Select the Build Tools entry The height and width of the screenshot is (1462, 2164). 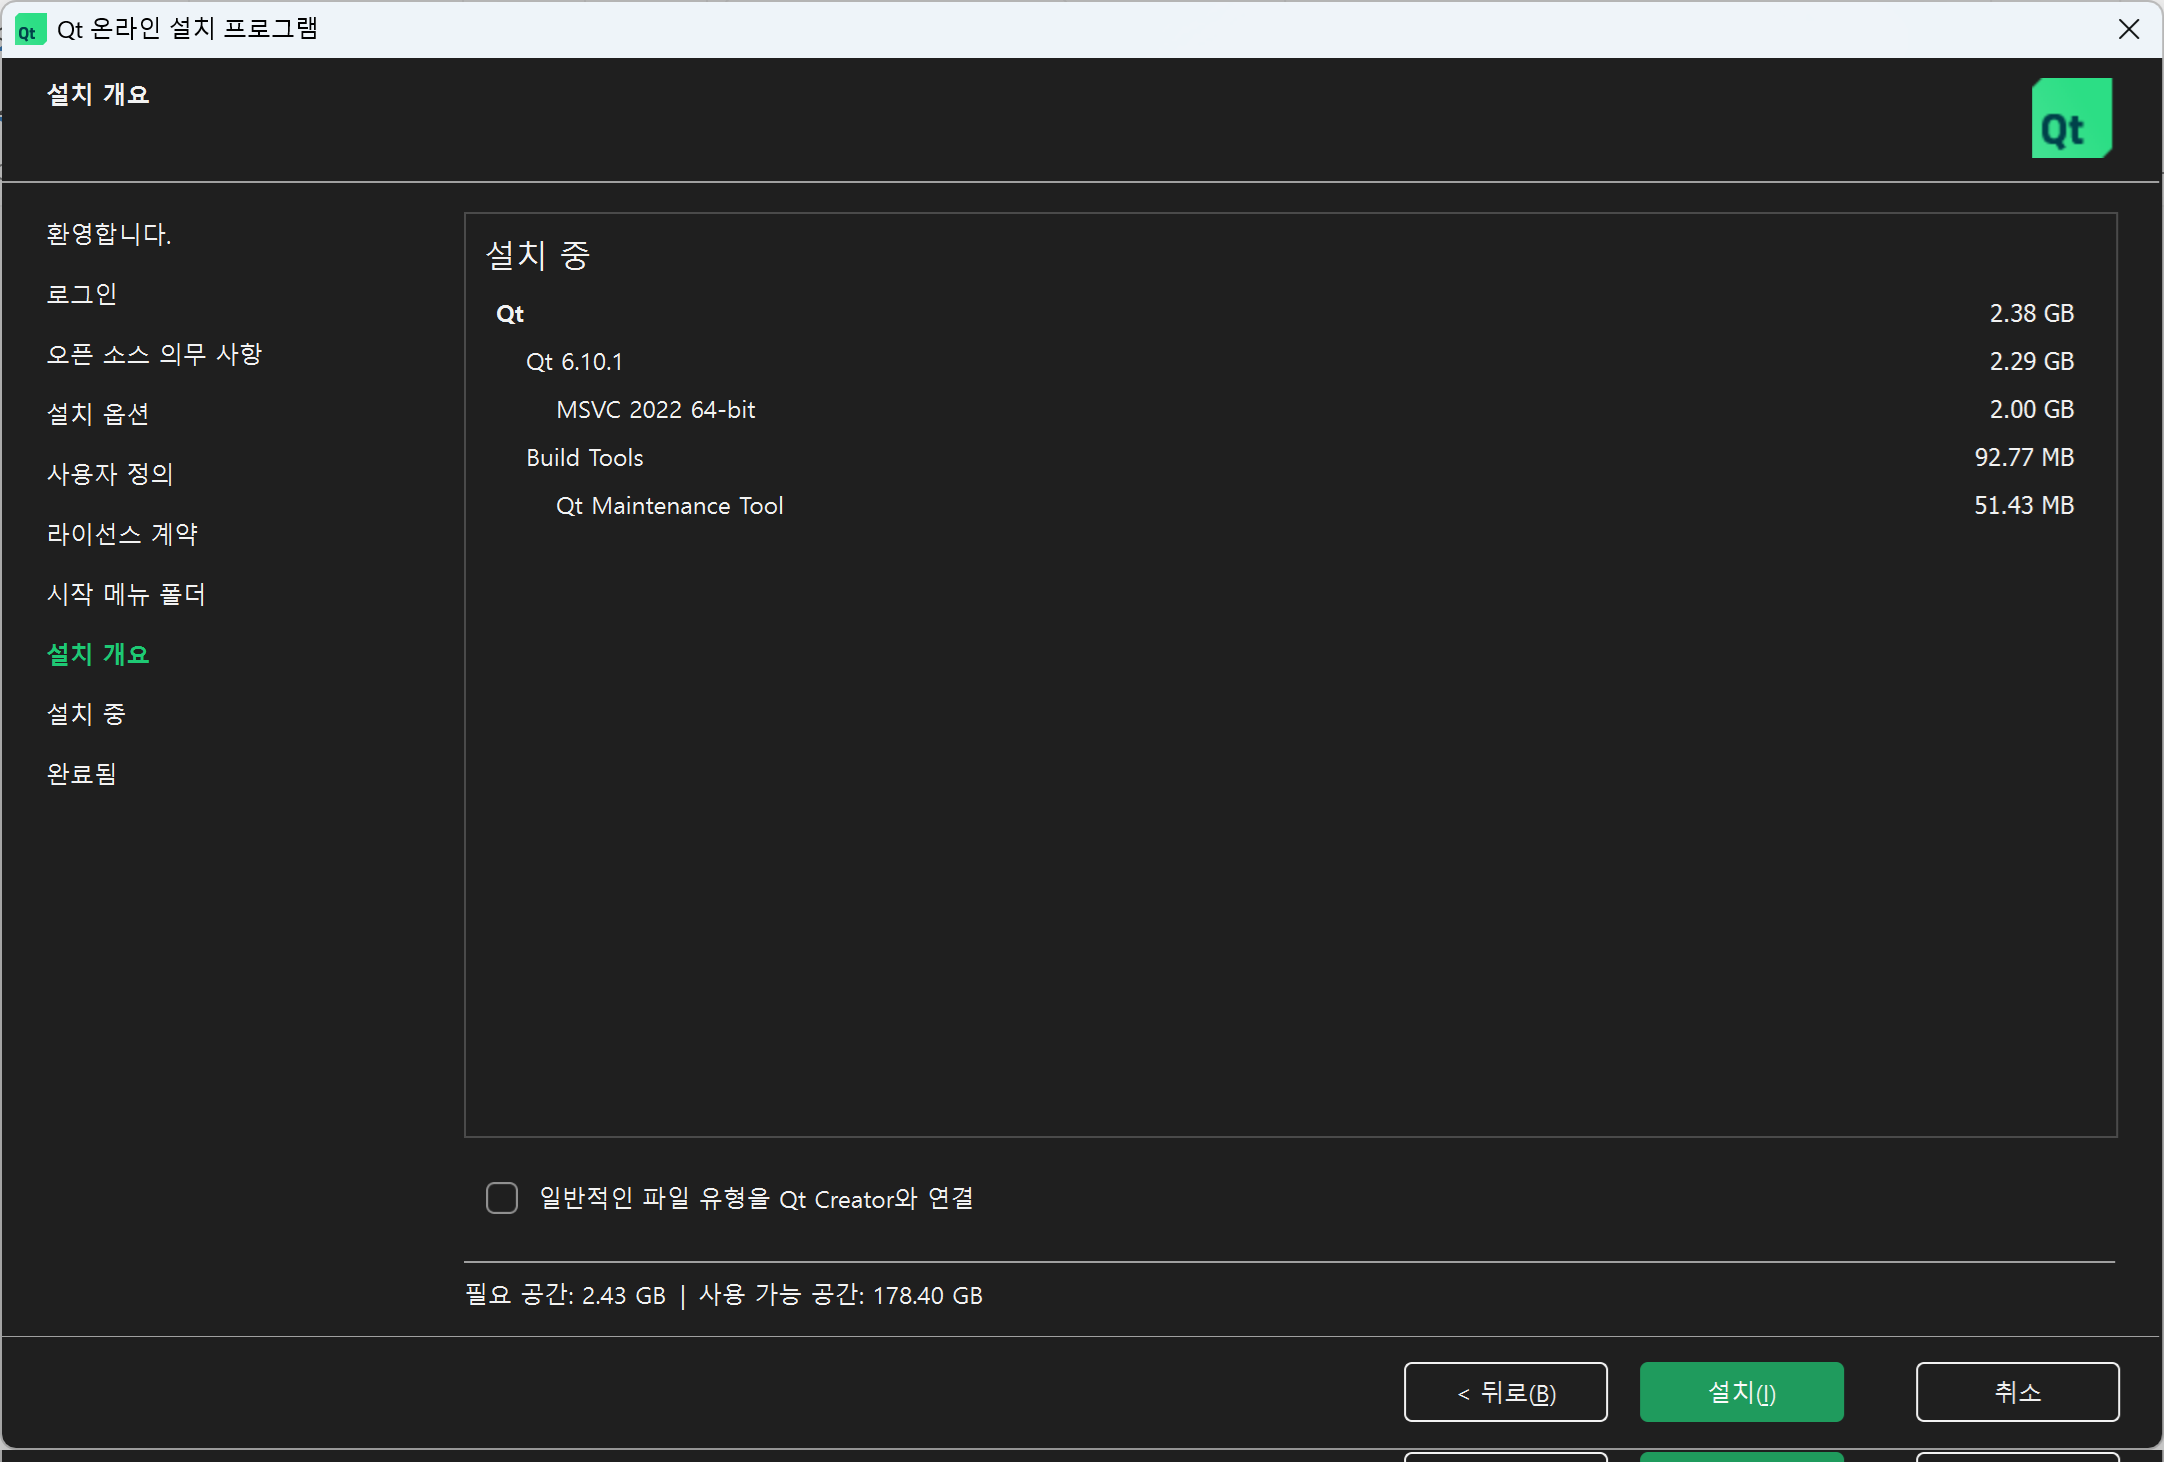585,457
